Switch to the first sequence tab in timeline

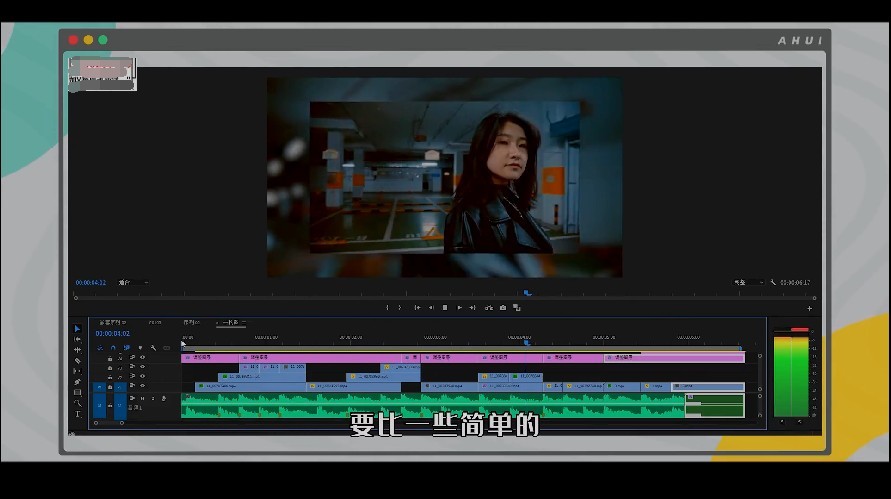point(111,322)
